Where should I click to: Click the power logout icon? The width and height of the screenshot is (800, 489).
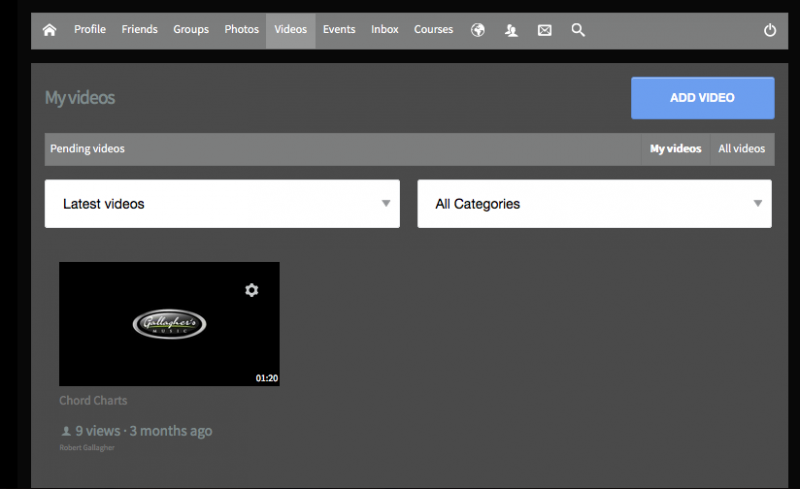pyautogui.click(x=769, y=30)
